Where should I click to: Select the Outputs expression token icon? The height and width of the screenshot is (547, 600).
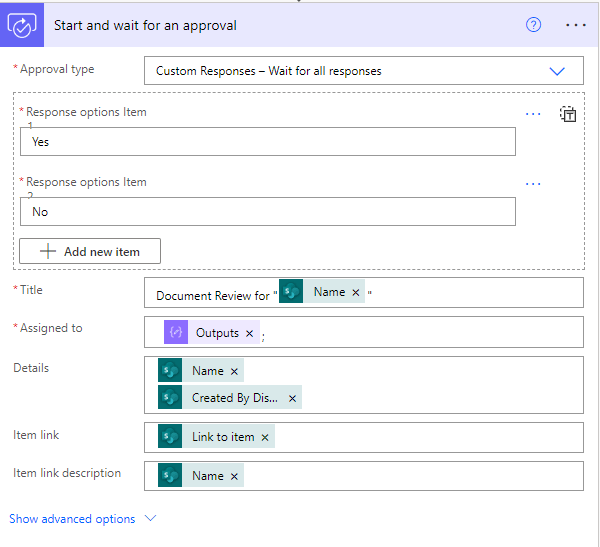click(176, 332)
